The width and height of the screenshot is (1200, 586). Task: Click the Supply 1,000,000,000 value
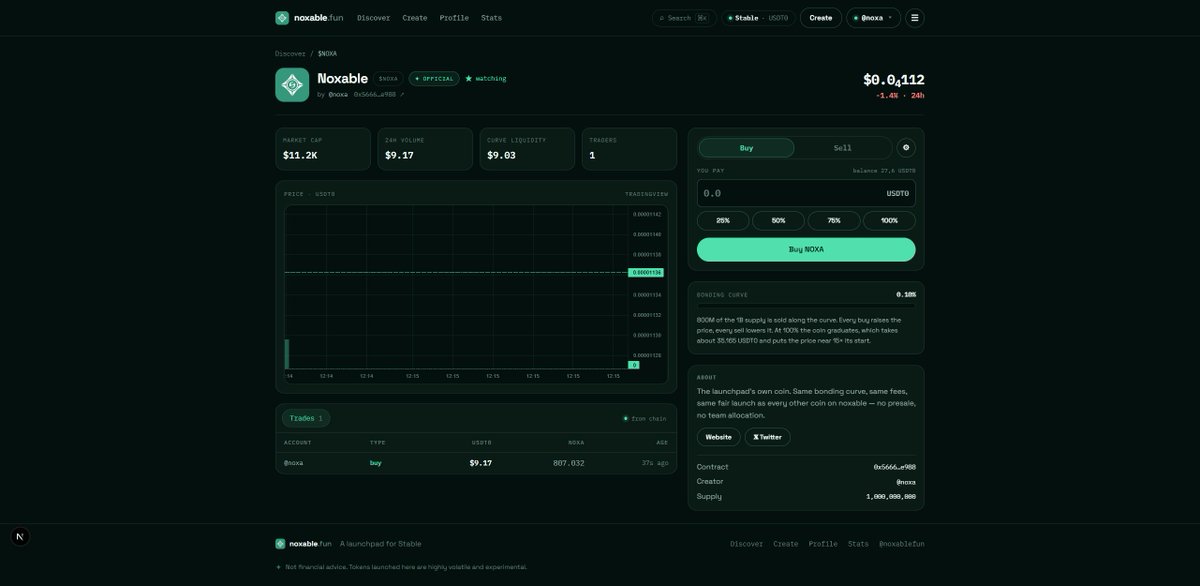pos(891,497)
